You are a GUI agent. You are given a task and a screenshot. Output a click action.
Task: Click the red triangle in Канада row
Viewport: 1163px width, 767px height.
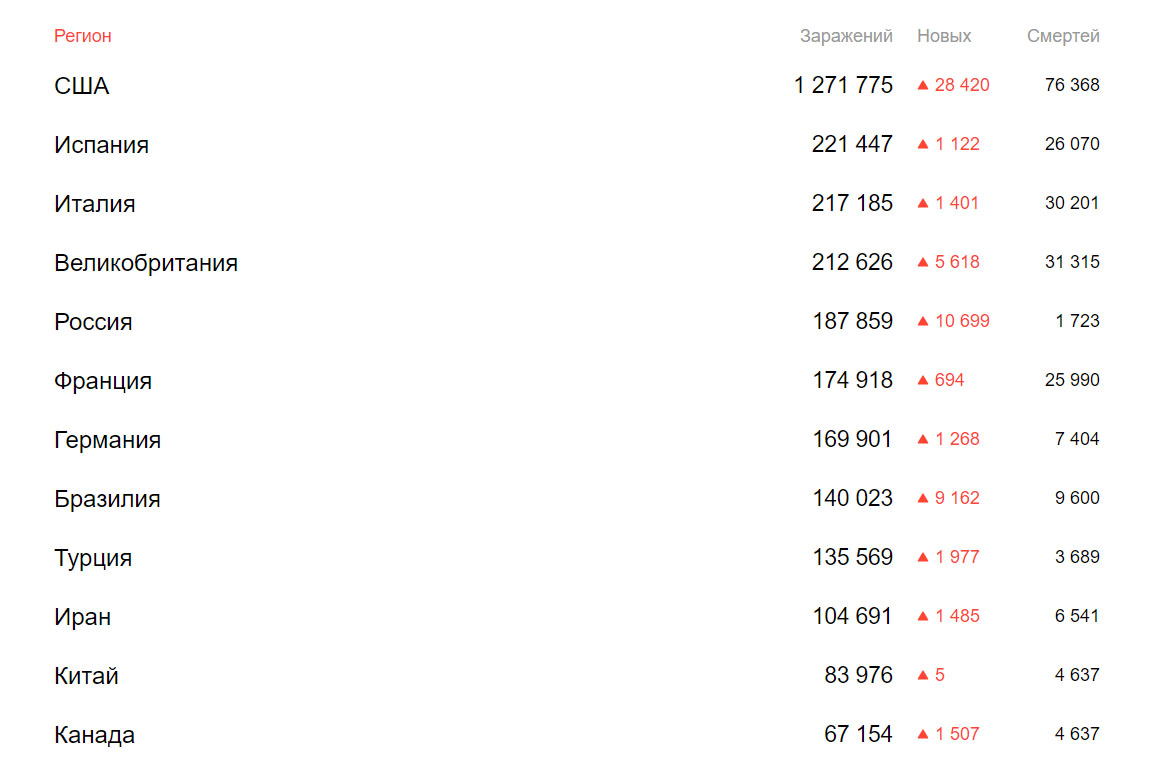923,734
